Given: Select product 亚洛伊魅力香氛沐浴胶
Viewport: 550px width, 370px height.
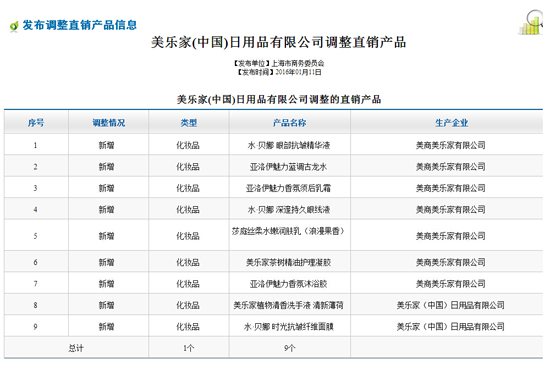Looking at the screenshot, I should click(288, 284).
